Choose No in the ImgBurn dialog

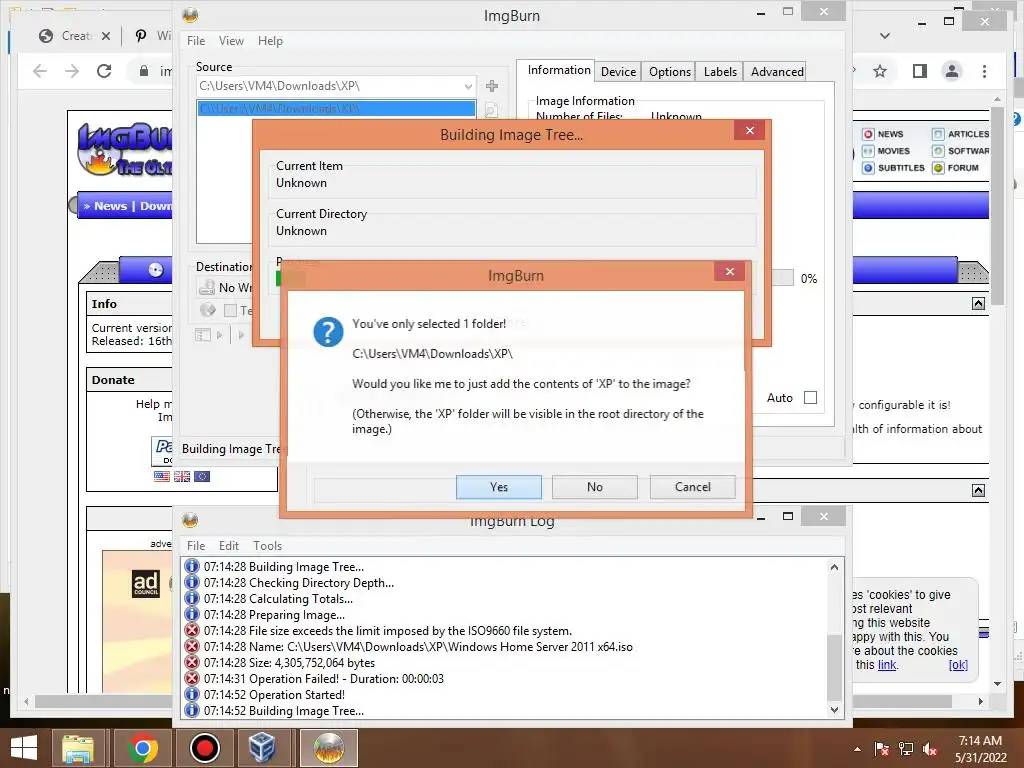pyautogui.click(x=594, y=487)
